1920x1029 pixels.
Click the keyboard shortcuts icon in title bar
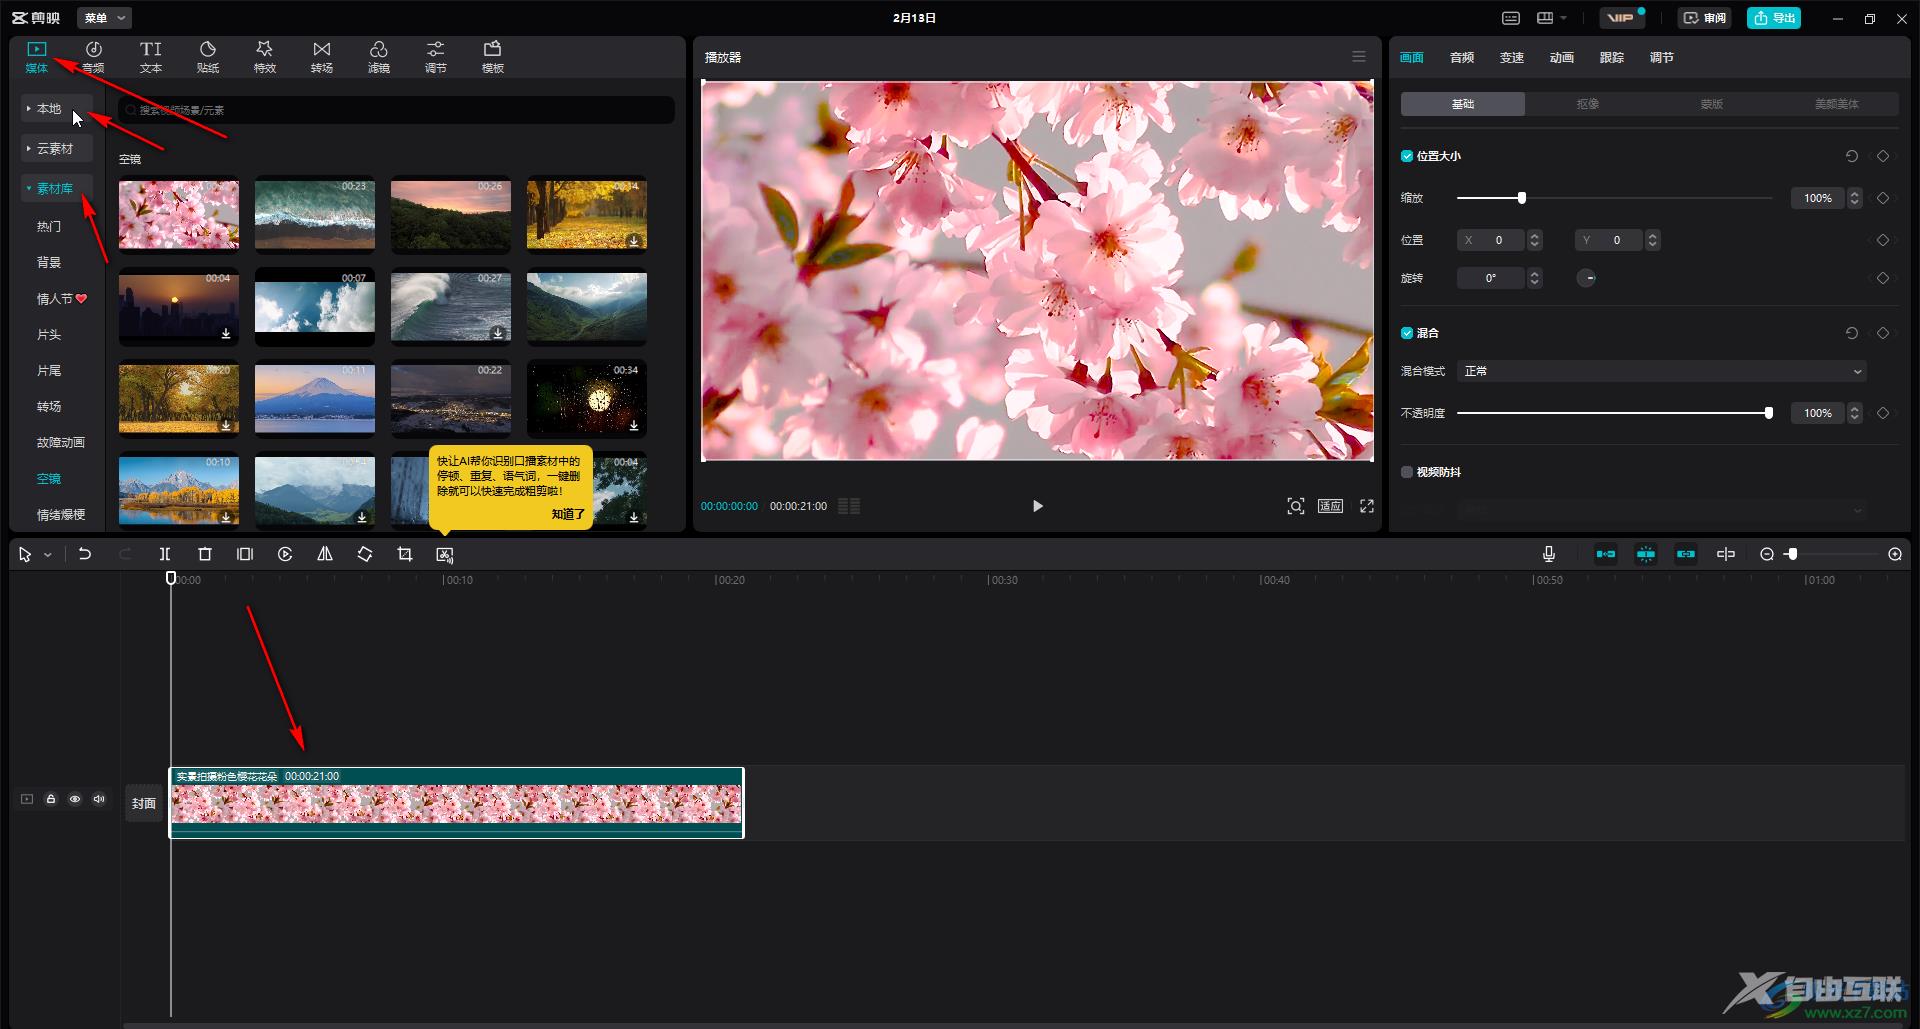1511,18
